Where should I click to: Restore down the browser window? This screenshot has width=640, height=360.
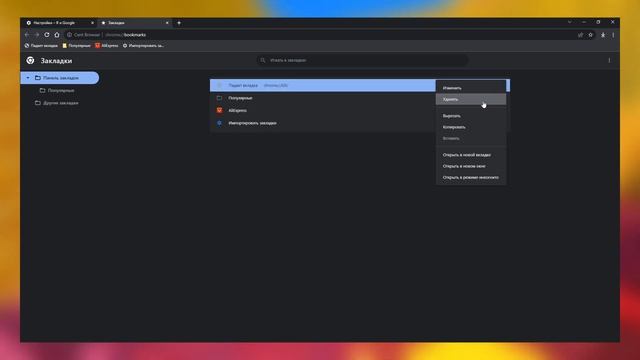[598, 22]
